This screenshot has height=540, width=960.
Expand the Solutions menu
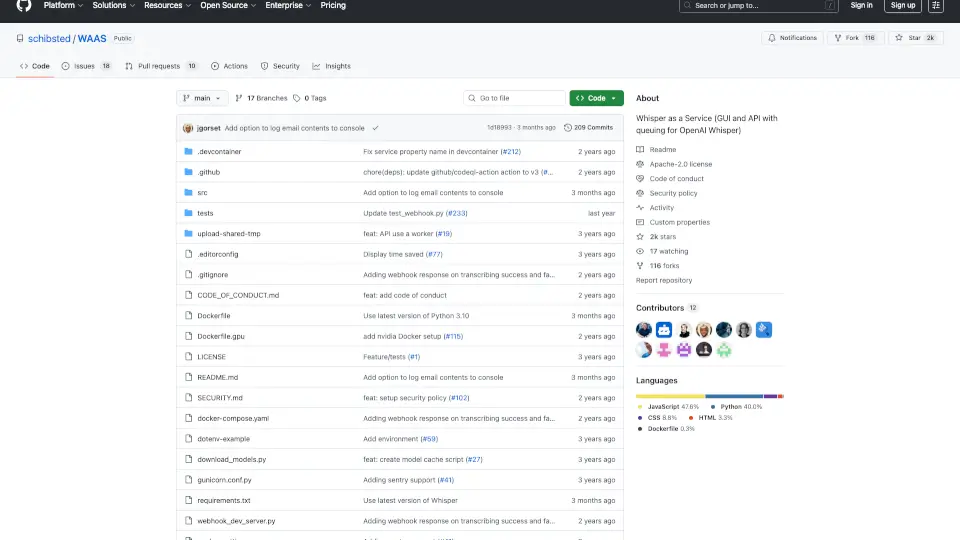click(113, 6)
